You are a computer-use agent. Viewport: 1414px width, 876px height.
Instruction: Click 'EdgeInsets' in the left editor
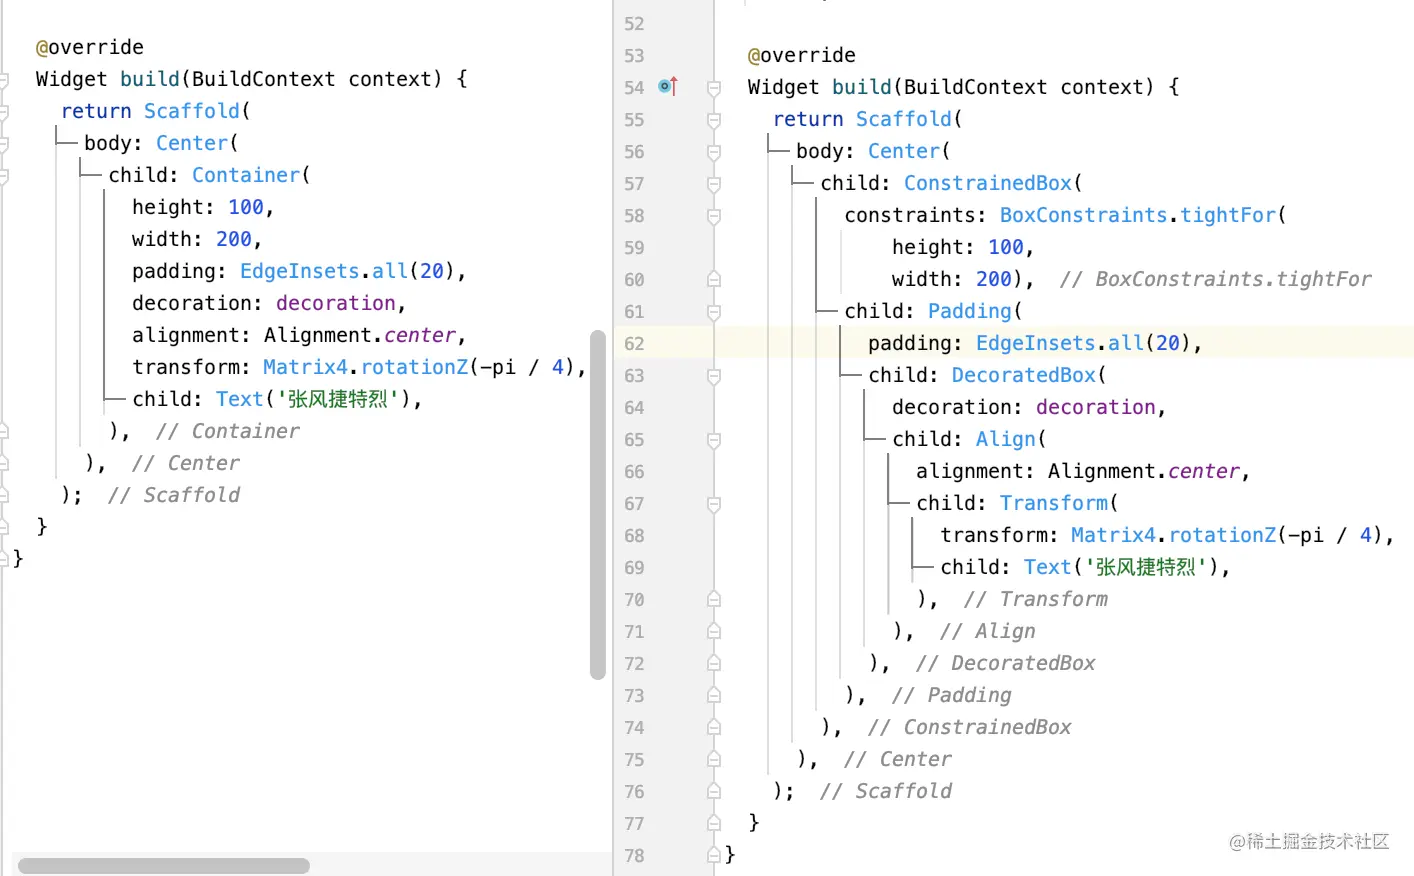[300, 271]
